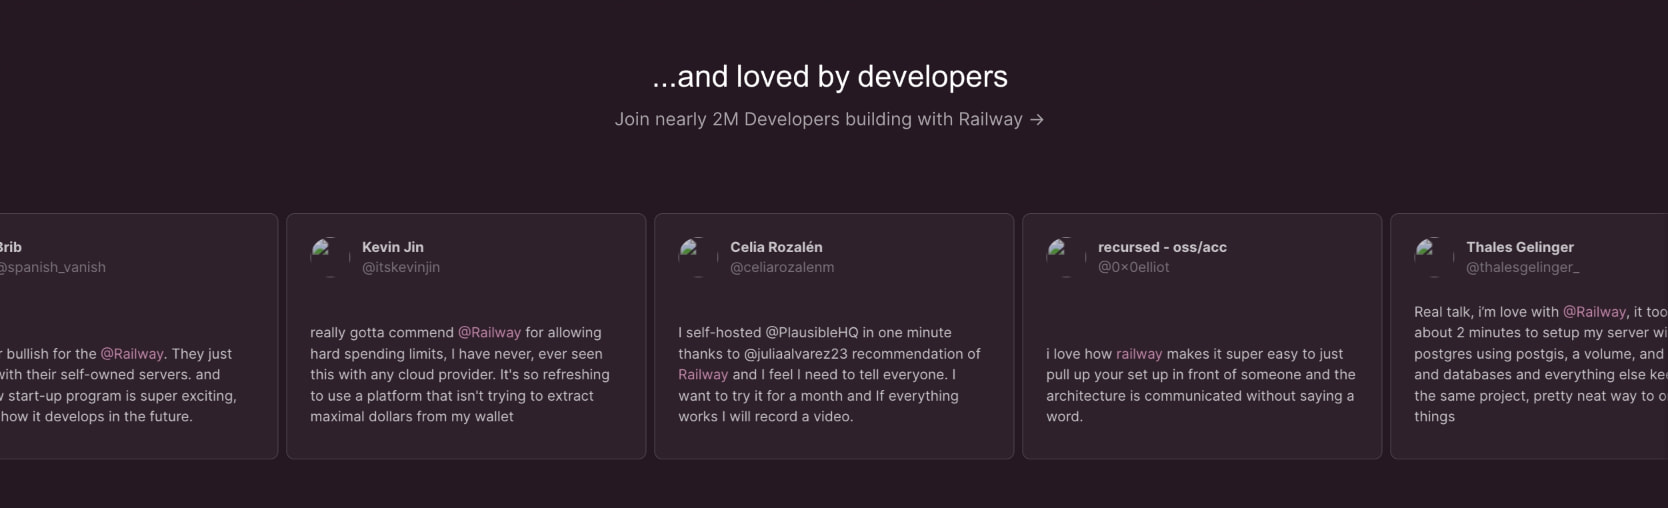Click Thales Gelinger's avatar image
Screen dimensions: 1668x508
(1434, 257)
